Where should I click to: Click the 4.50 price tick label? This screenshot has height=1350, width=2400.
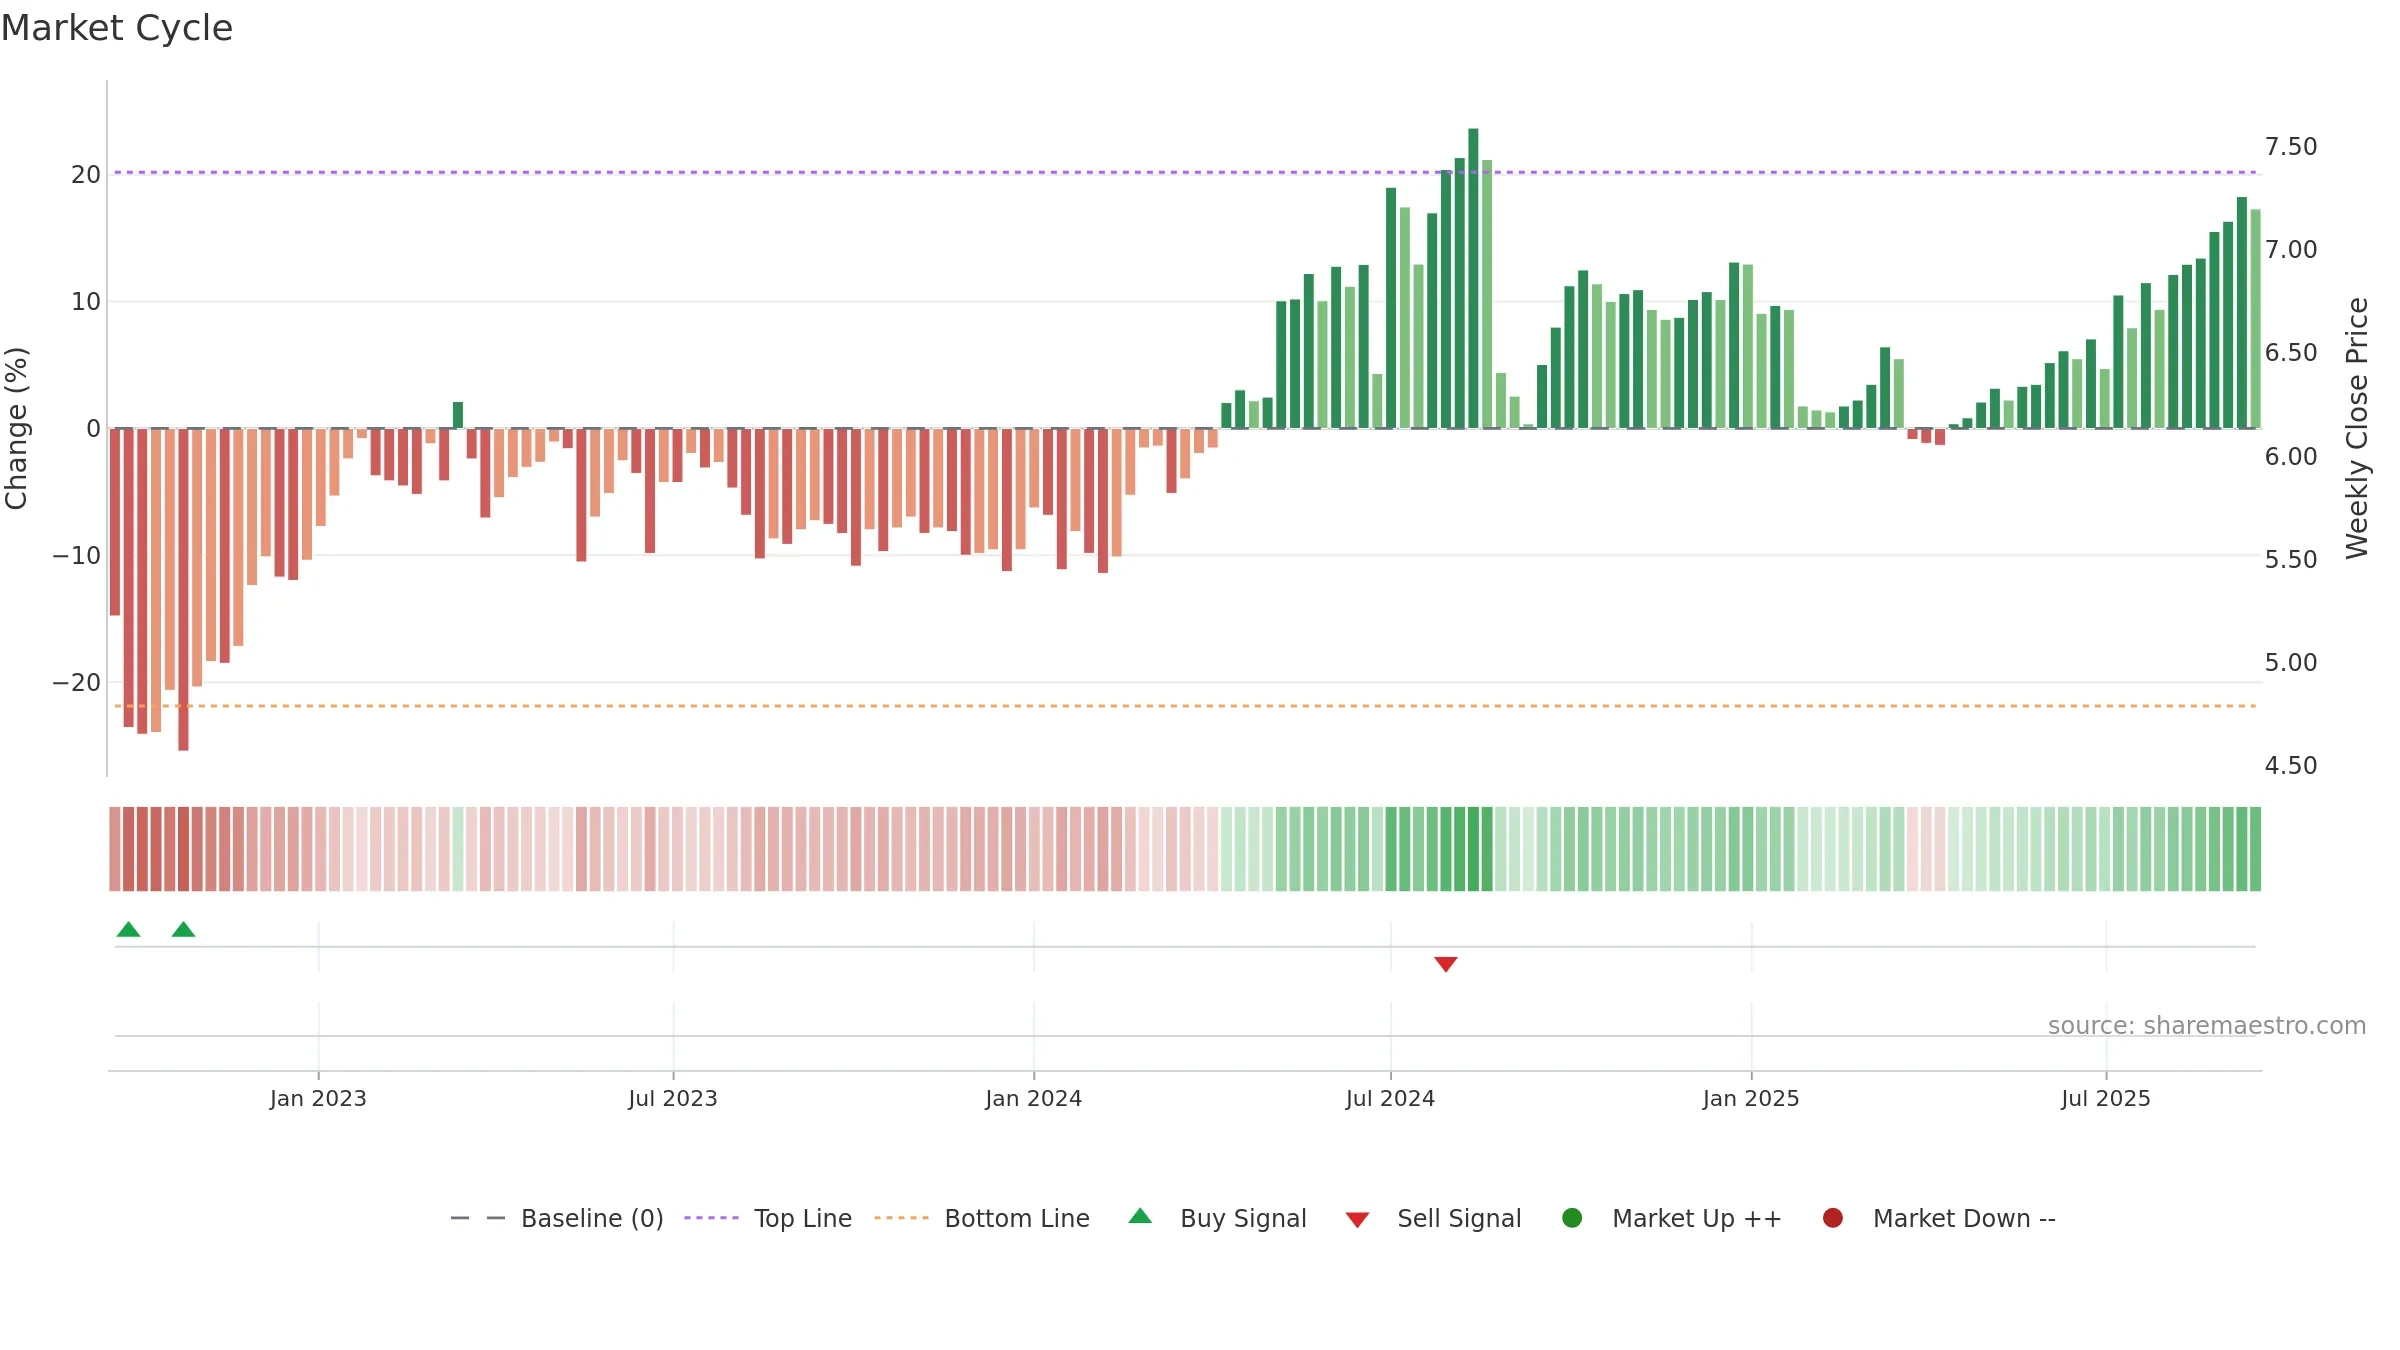click(2291, 766)
